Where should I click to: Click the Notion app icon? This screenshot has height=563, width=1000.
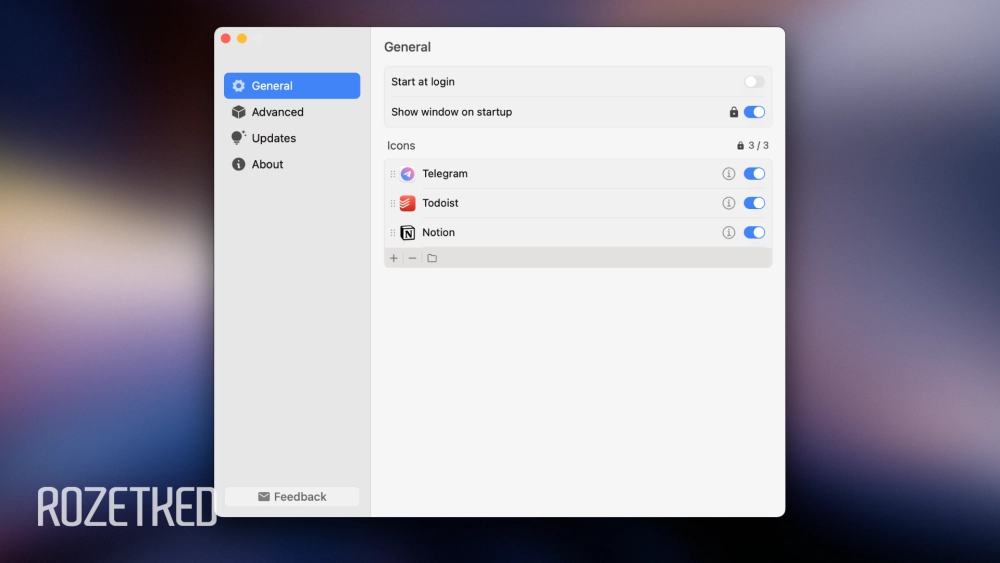click(x=407, y=233)
